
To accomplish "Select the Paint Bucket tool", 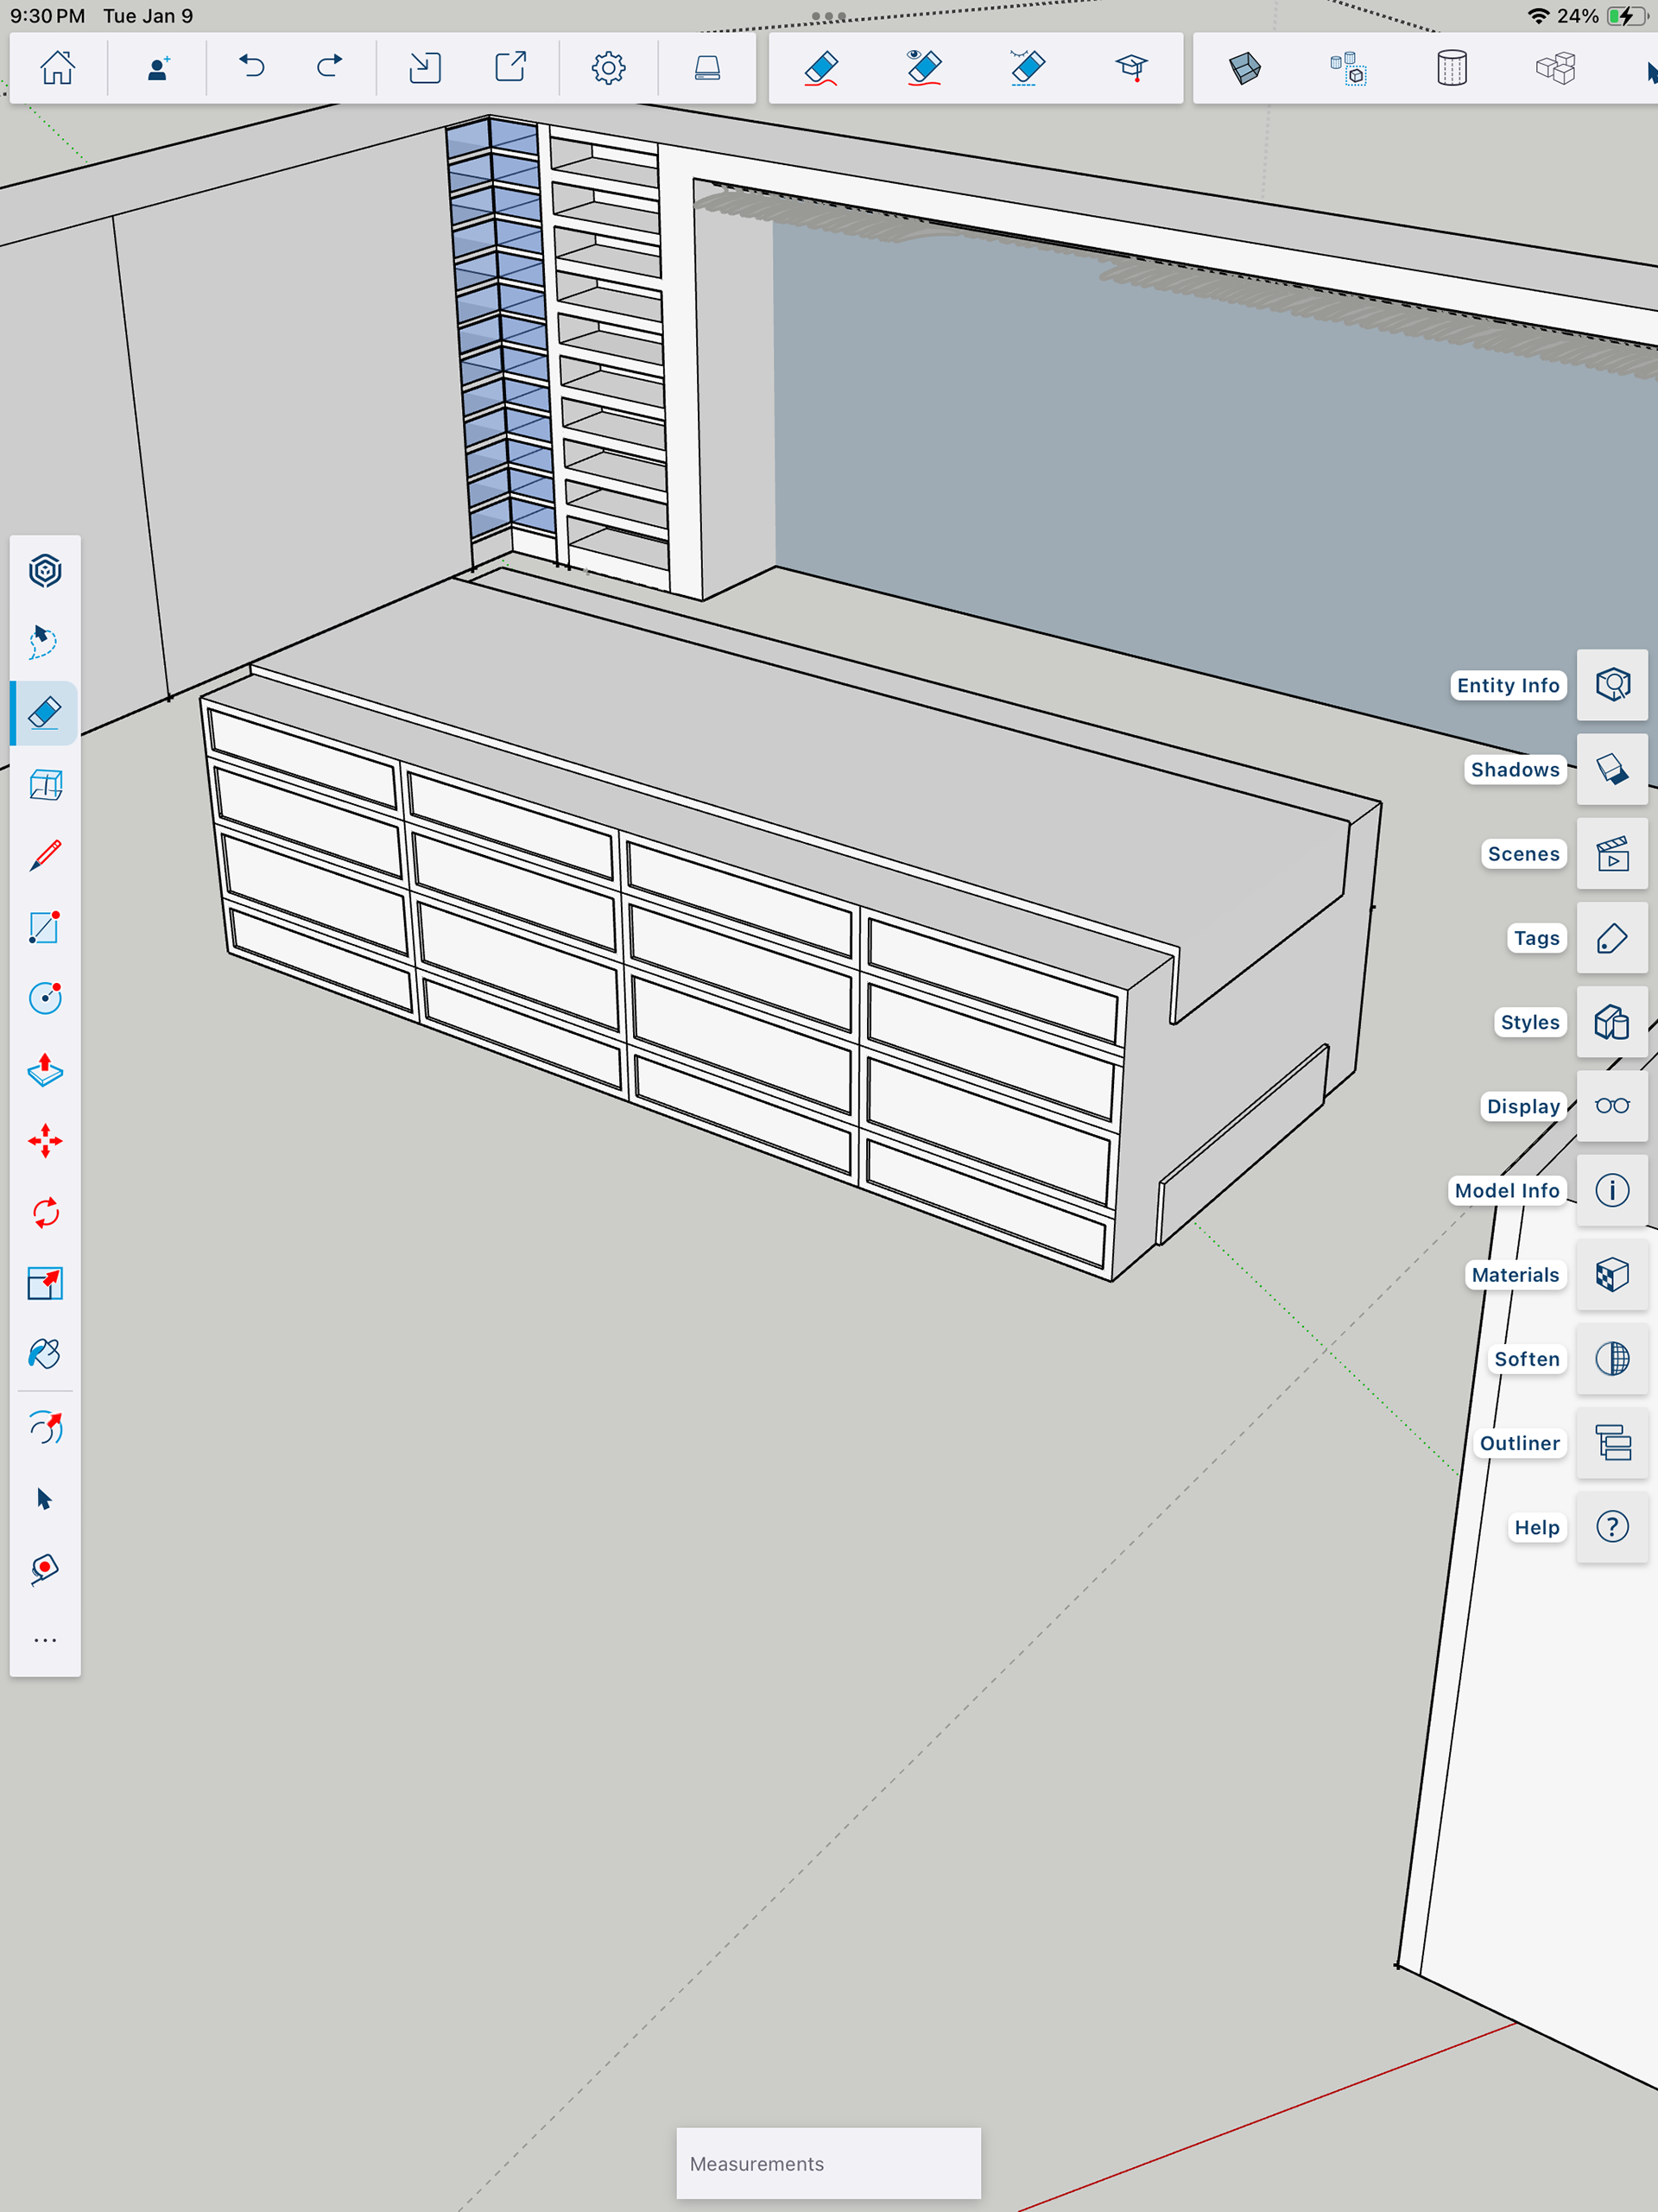I will 45,1355.
